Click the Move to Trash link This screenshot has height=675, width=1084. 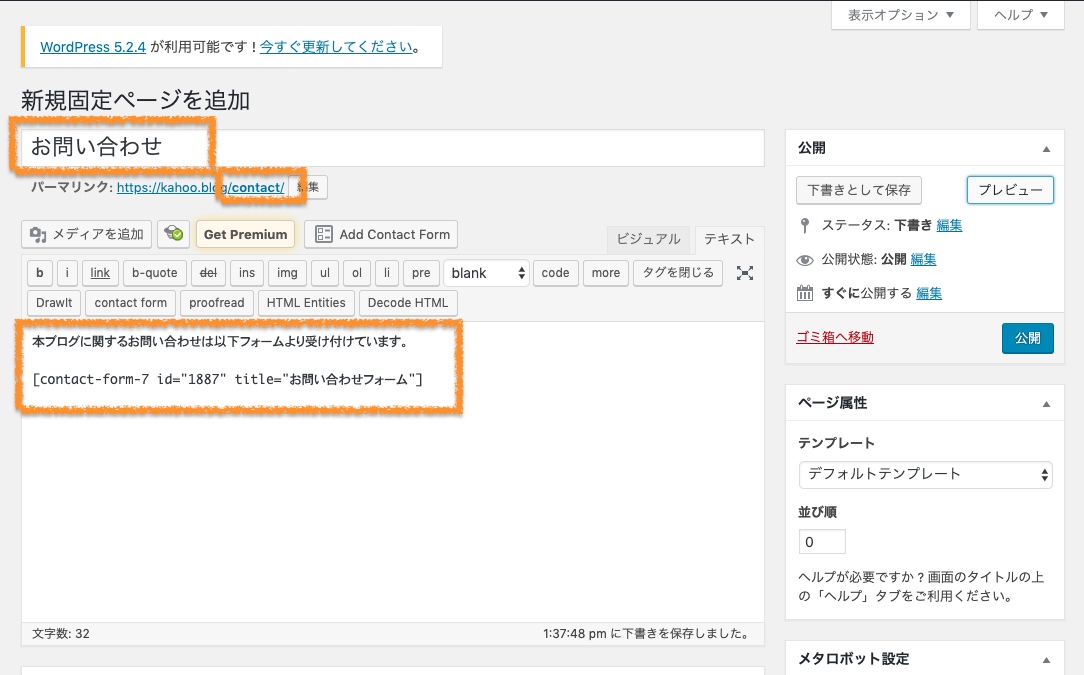click(835, 338)
